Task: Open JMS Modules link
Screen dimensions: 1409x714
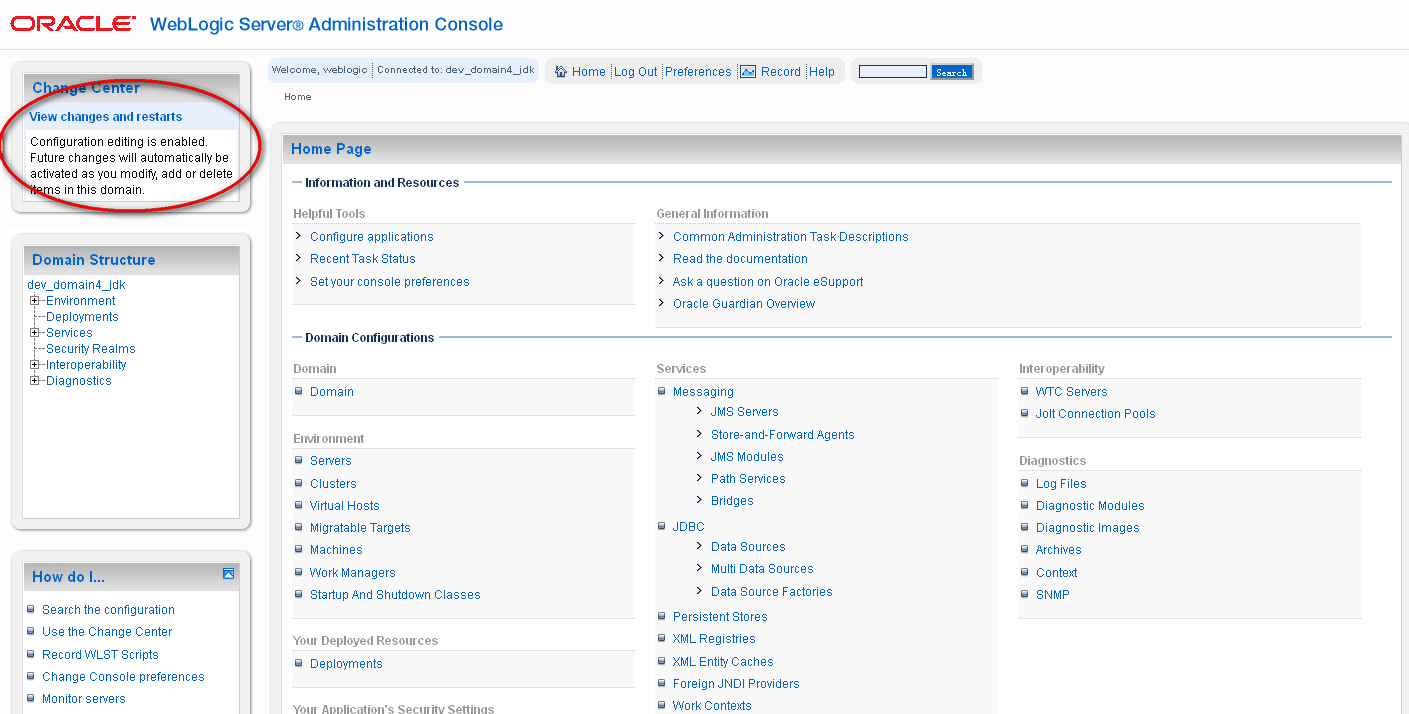Action: tap(747, 457)
